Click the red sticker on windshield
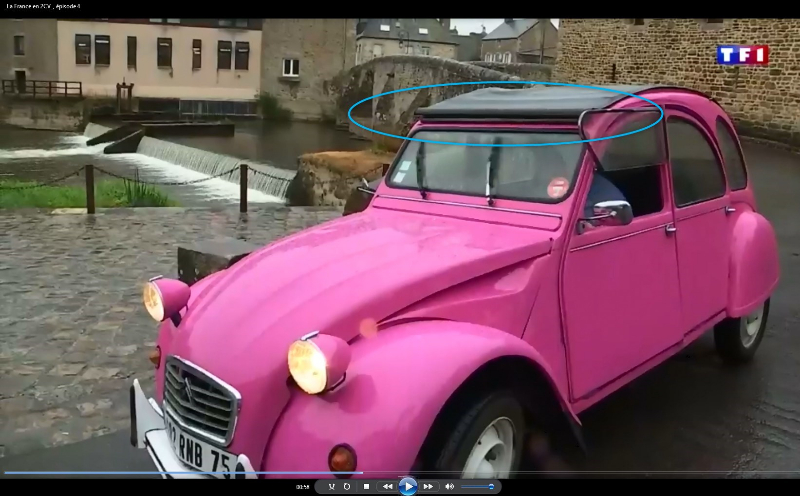This screenshot has height=496, width=800. [558, 186]
